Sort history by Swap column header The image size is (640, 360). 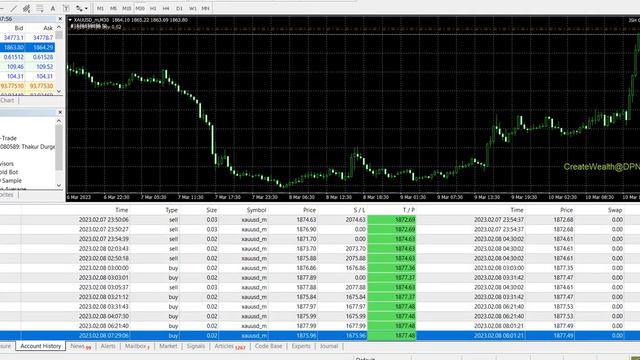point(615,210)
